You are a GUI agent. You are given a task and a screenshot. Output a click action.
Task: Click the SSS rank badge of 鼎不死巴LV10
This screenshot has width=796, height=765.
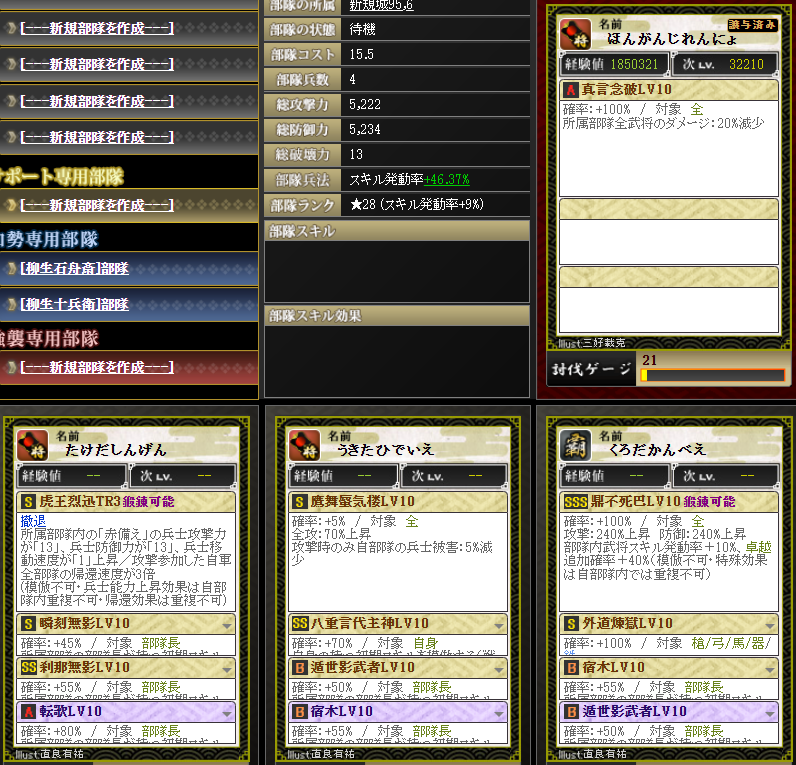point(575,502)
